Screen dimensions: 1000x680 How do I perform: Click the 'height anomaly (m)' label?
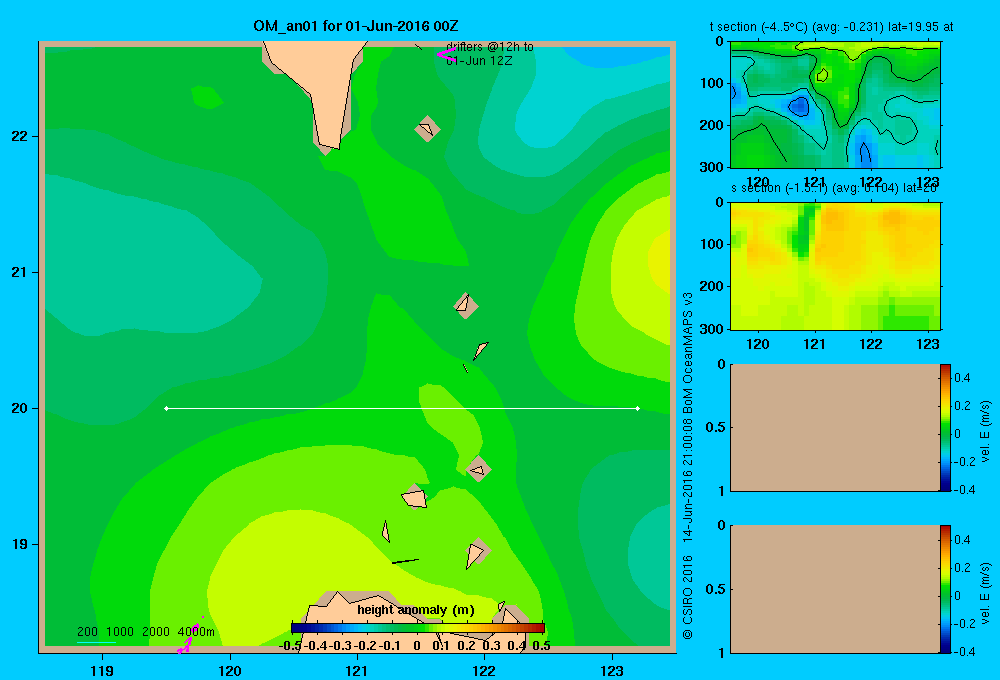(416, 610)
